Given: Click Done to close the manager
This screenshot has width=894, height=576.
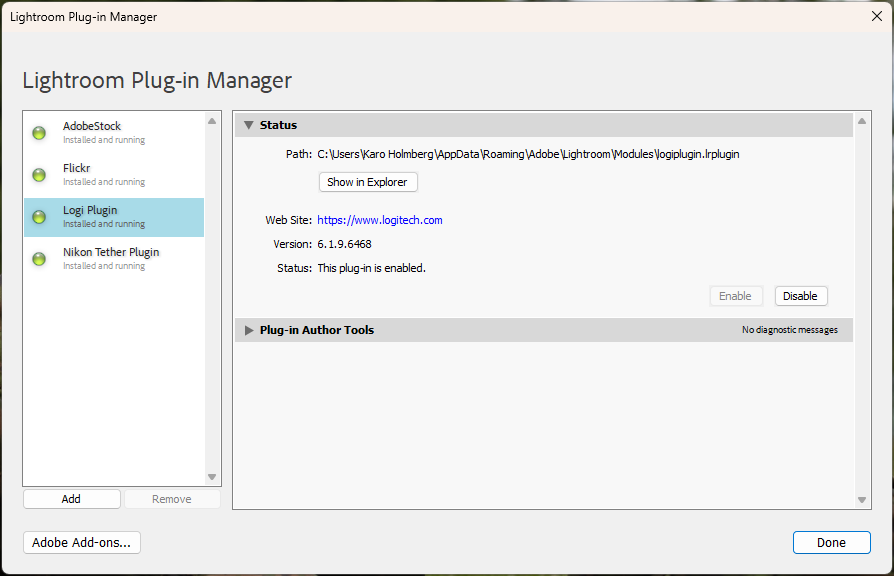Looking at the screenshot, I should point(831,542).
